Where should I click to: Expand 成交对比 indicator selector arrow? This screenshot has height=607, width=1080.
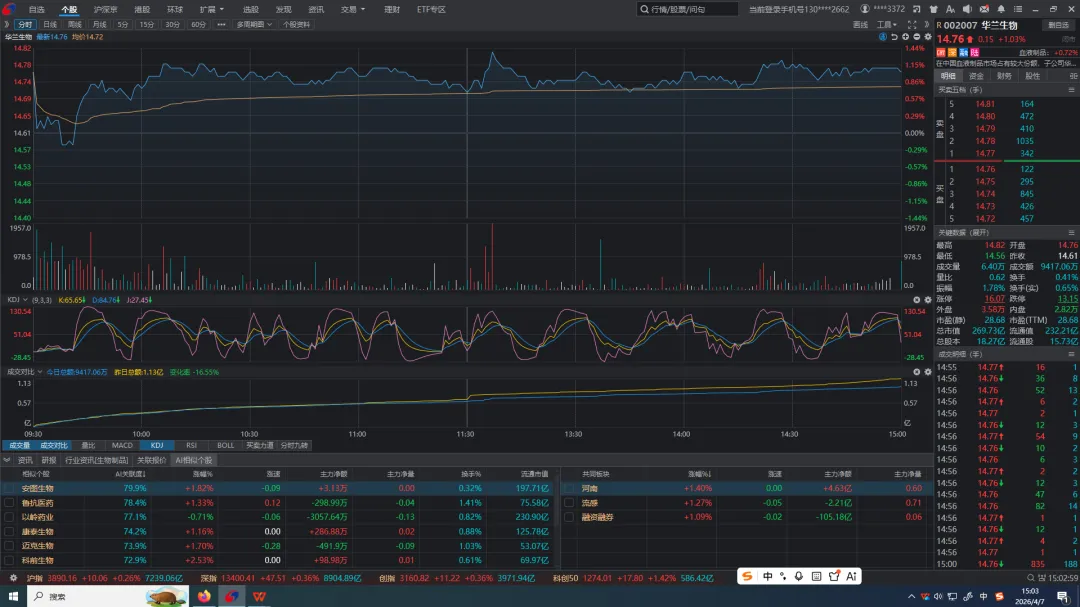pyautogui.click(x=40, y=371)
